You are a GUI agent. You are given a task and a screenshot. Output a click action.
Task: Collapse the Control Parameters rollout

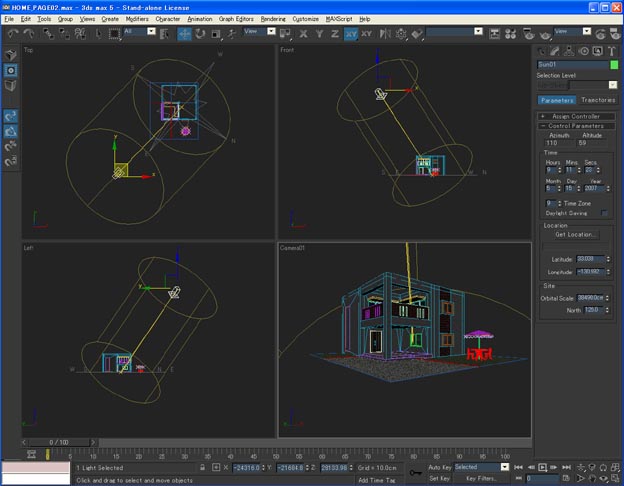point(575,126)
